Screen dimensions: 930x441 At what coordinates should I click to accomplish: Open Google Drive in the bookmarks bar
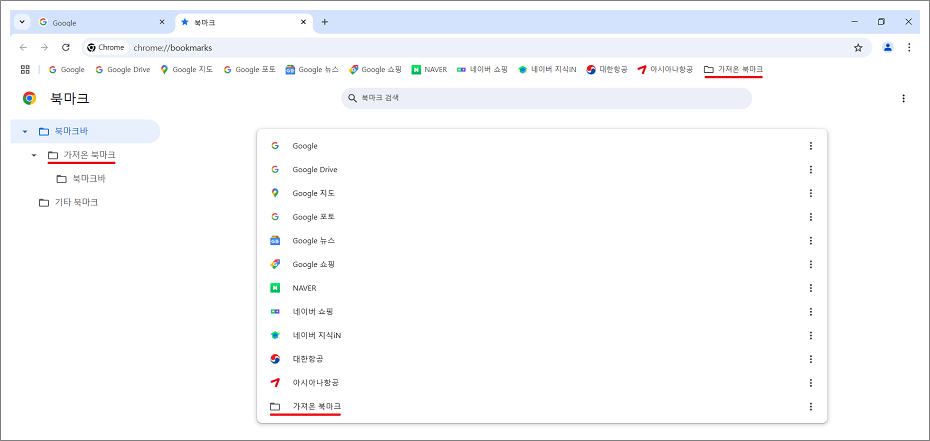(122, 69)
